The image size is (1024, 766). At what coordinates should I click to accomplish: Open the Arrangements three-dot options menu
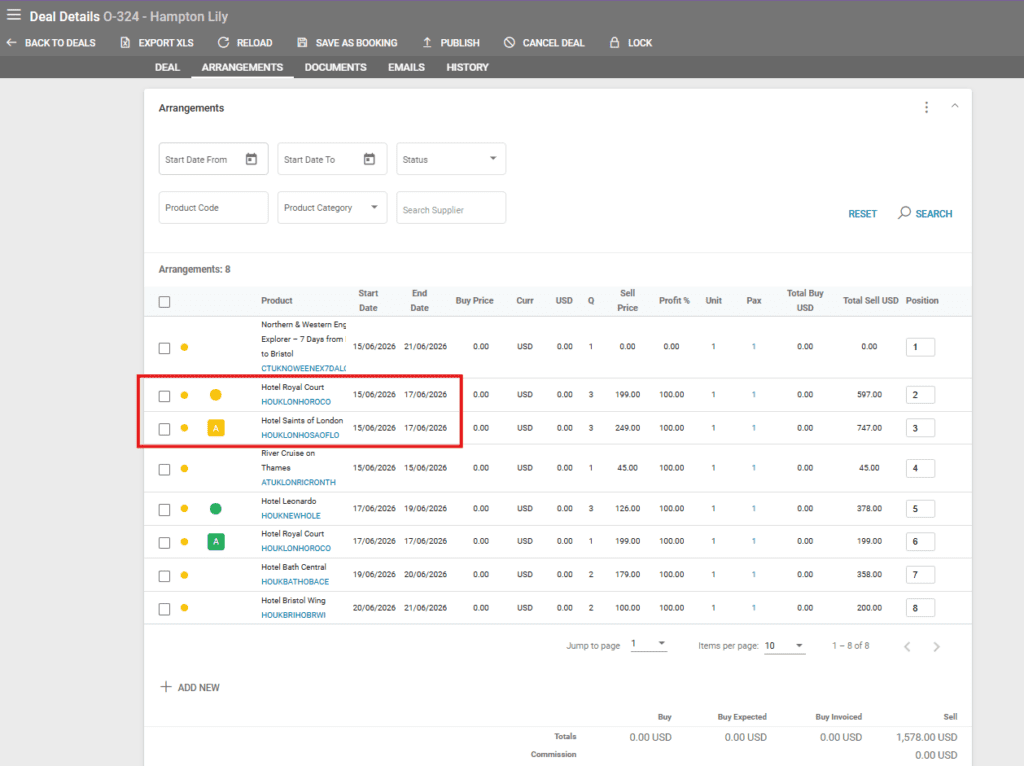926,107
